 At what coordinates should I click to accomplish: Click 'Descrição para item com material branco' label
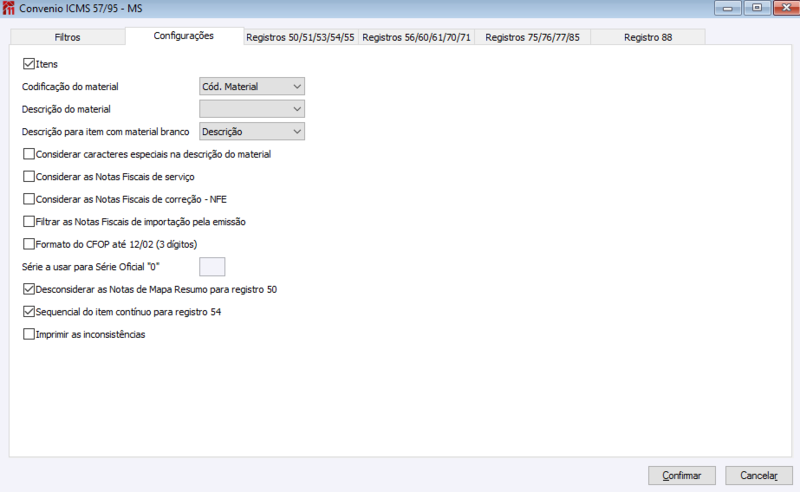click(x=105, y=132)
